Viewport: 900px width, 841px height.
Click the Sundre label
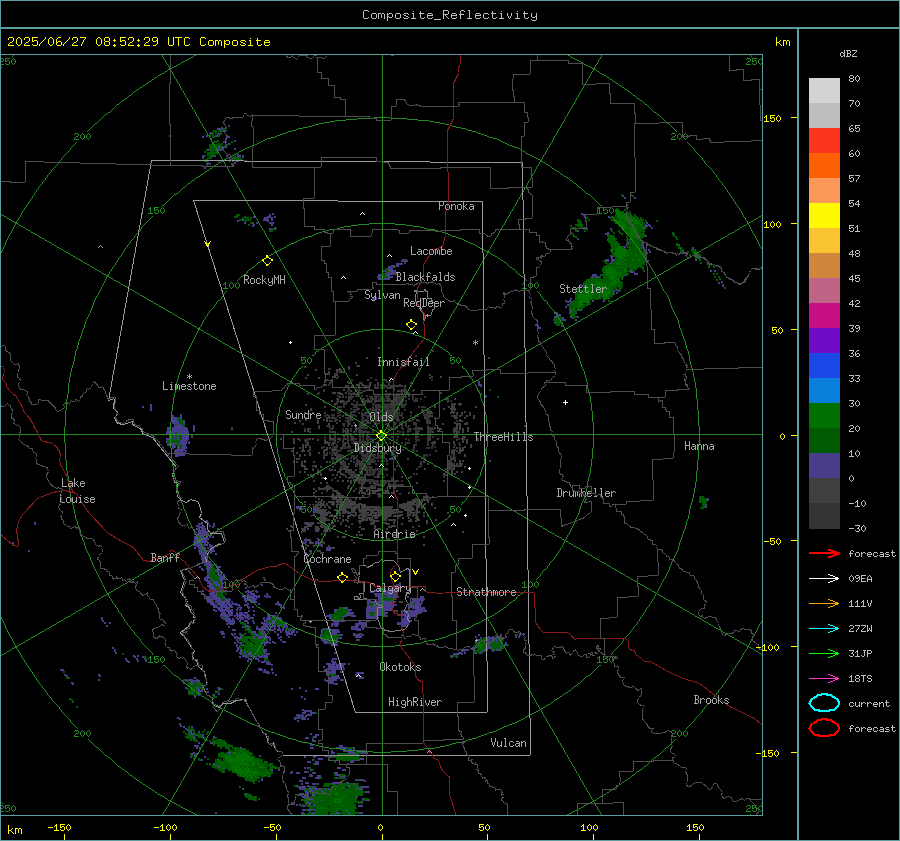pyautogui.click(x=303, y=414)
